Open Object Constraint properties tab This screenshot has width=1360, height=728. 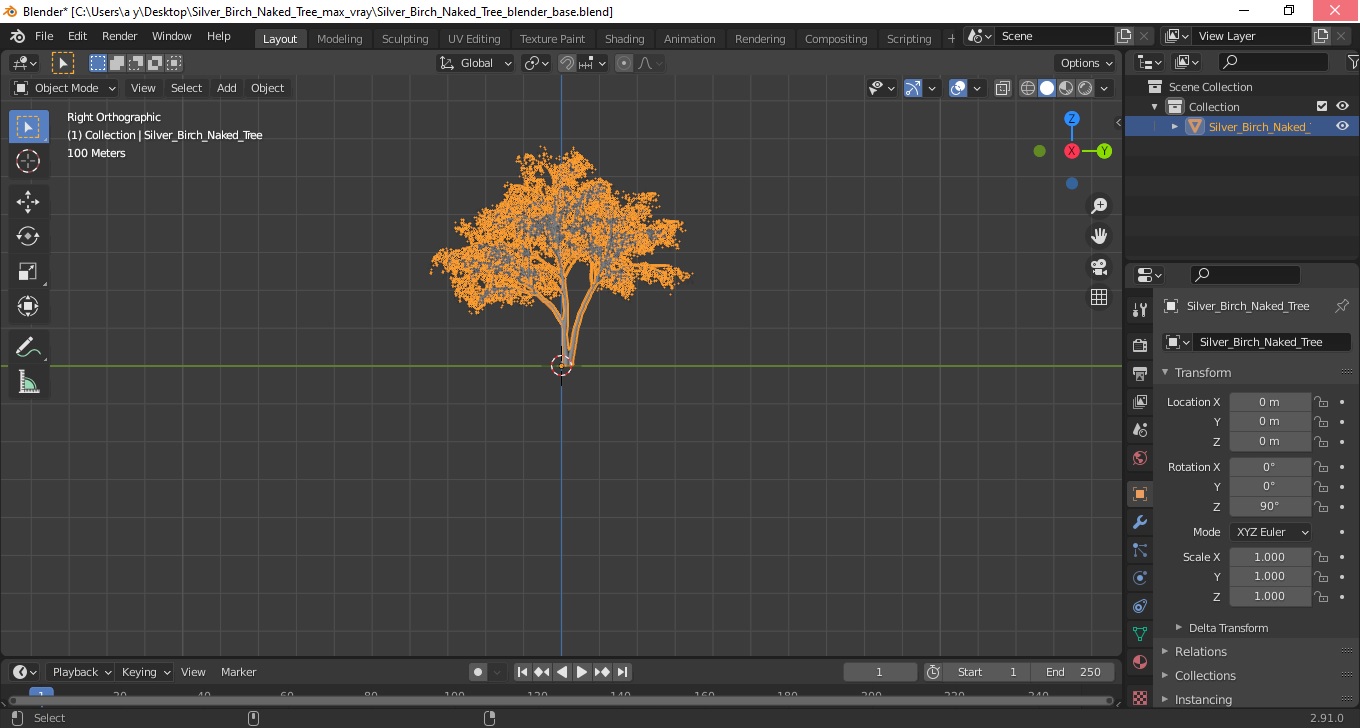(x=1139, y=606)
